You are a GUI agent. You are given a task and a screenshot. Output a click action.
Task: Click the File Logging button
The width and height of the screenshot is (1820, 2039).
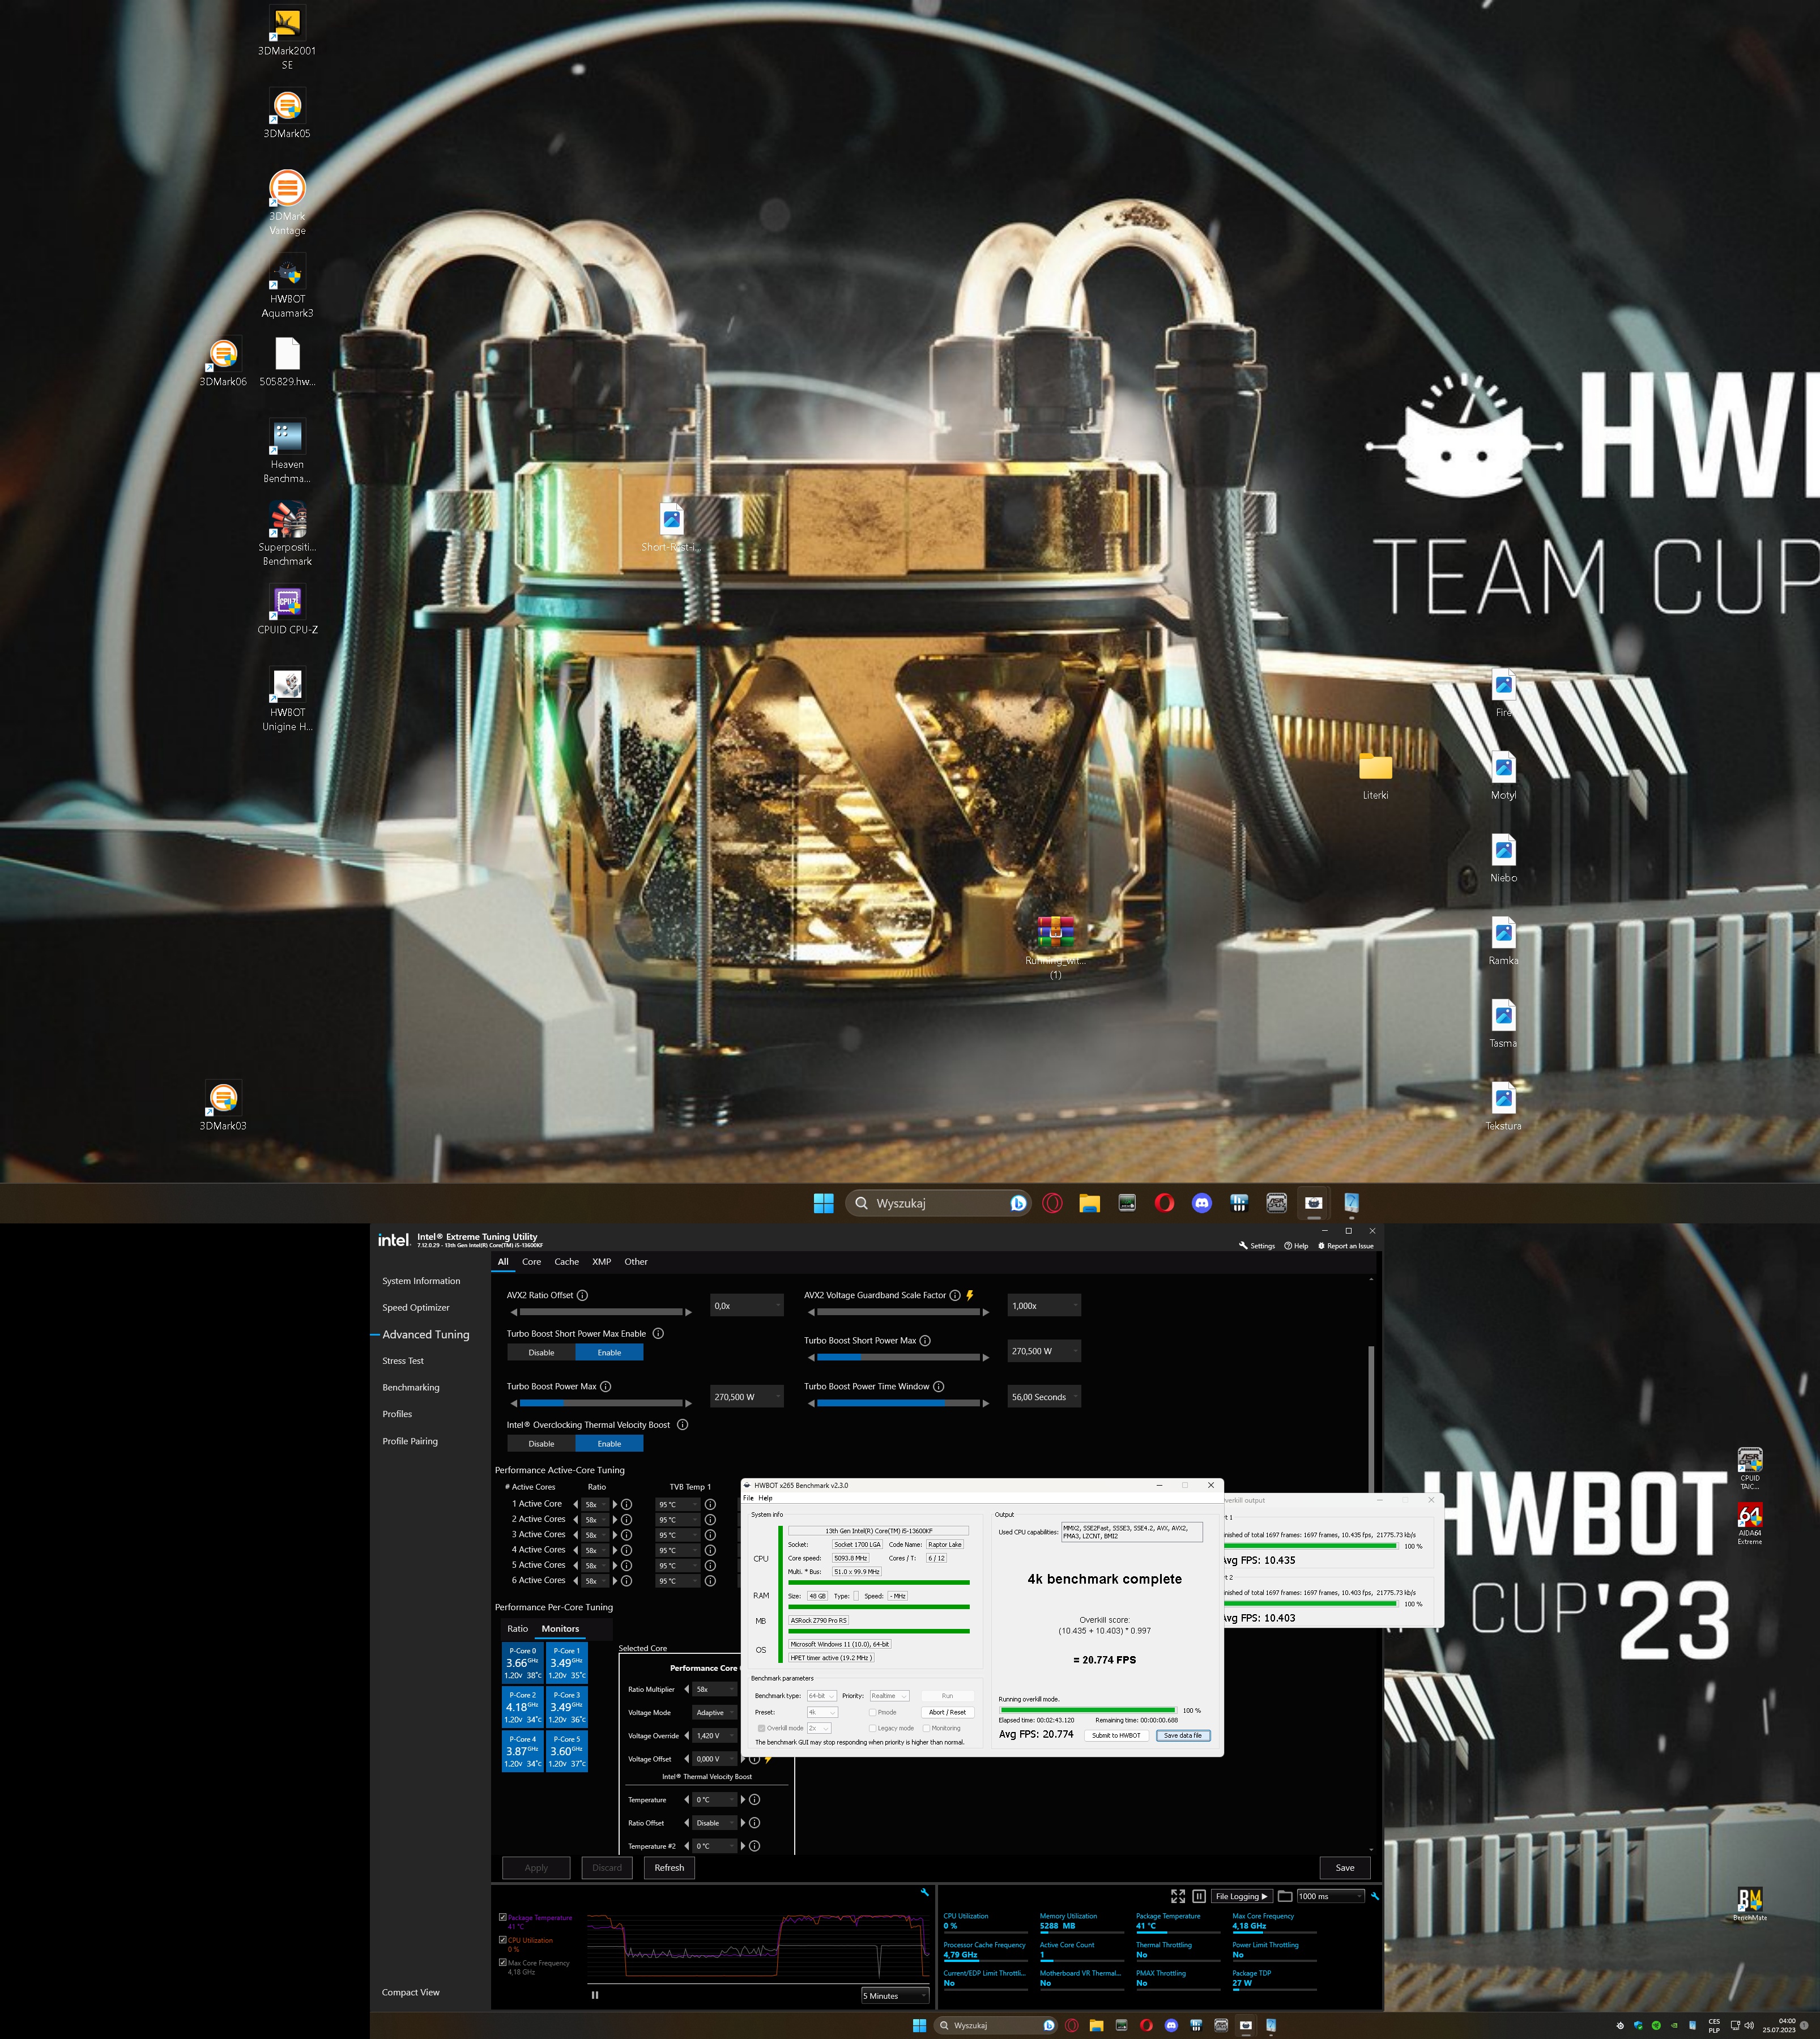(x=1241, y=1896)
